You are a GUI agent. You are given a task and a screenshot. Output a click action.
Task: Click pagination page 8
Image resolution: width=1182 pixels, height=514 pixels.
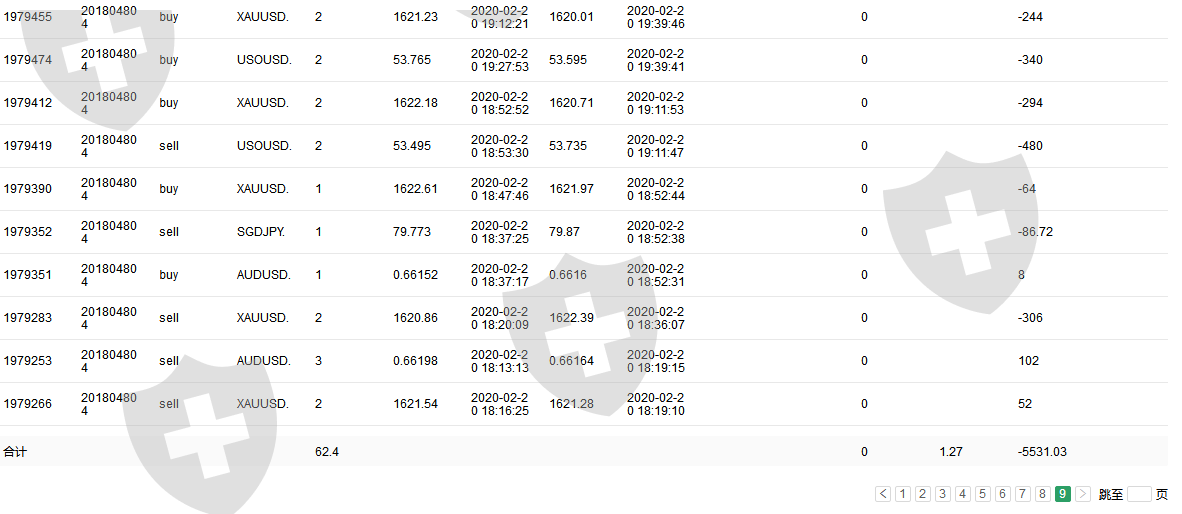(x=1043, y=494)
